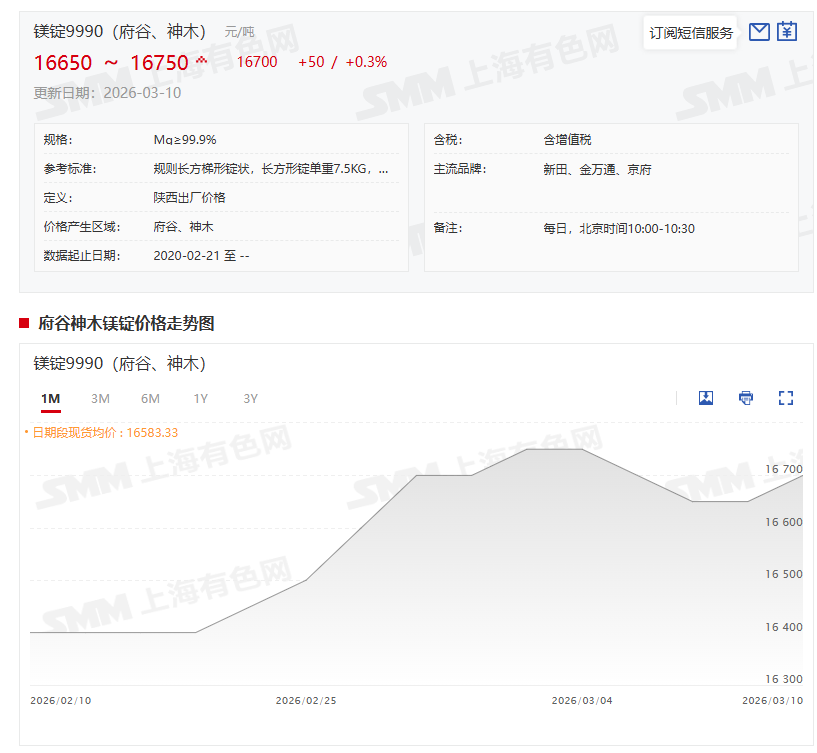Print the price trend chart

pyautogui.click(x=746, y=398)
